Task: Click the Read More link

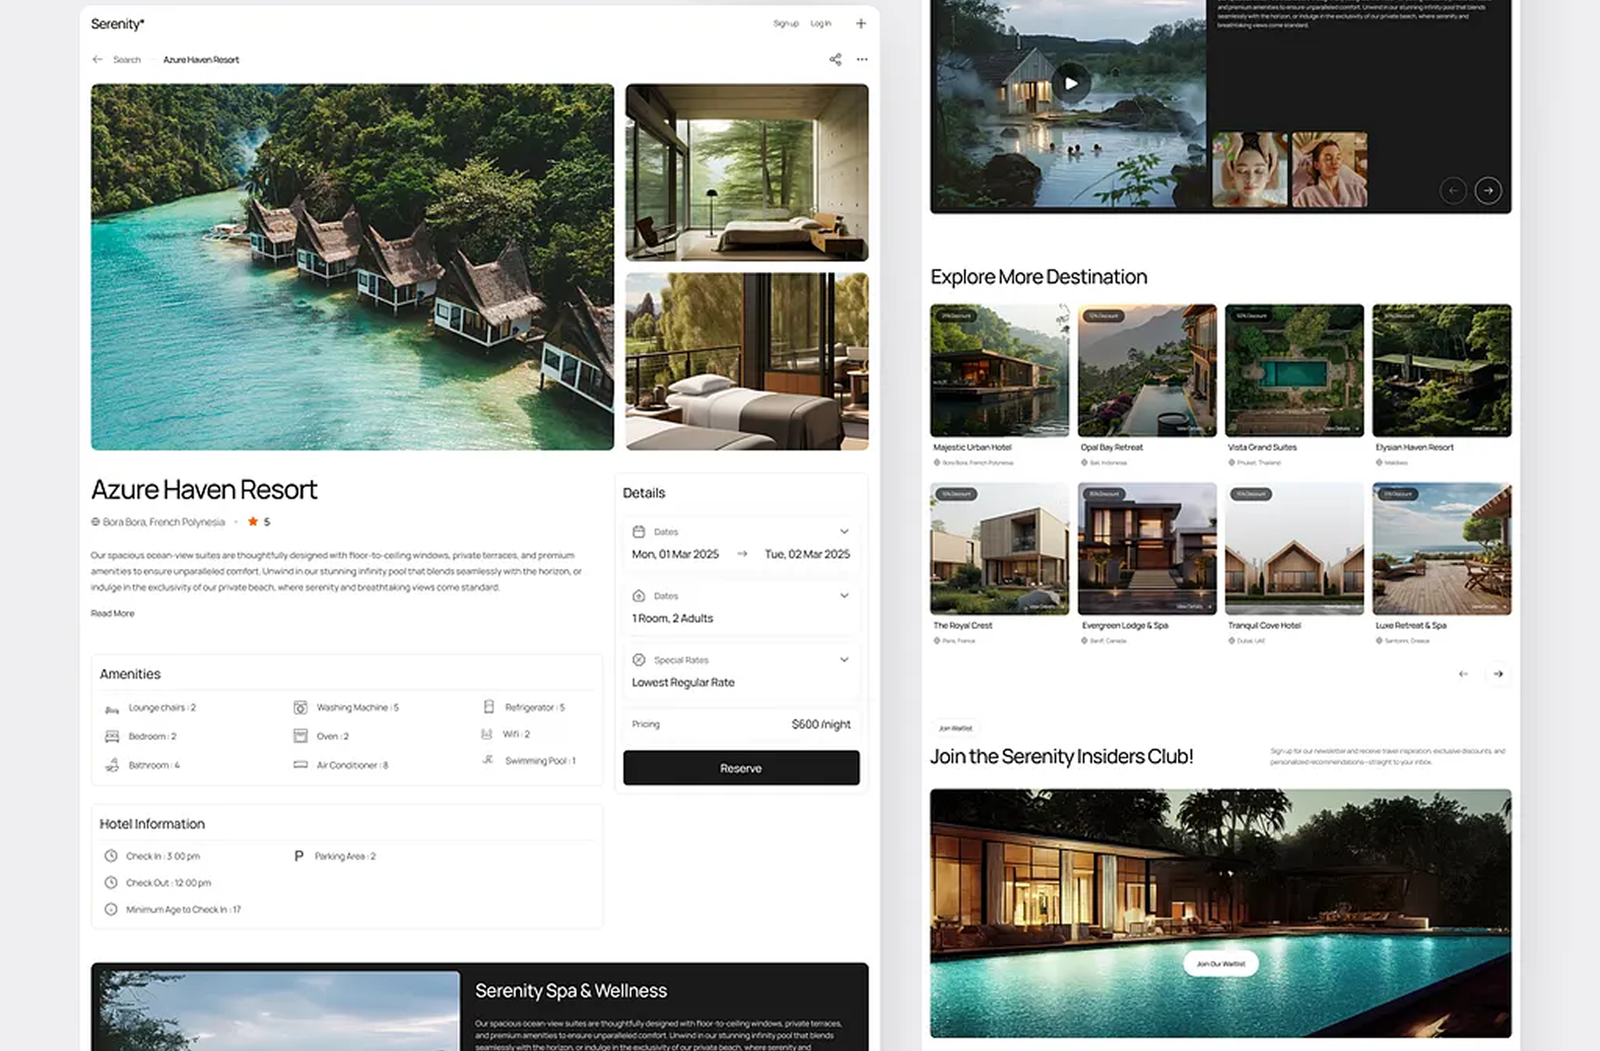Action: (x=112, y=614)
